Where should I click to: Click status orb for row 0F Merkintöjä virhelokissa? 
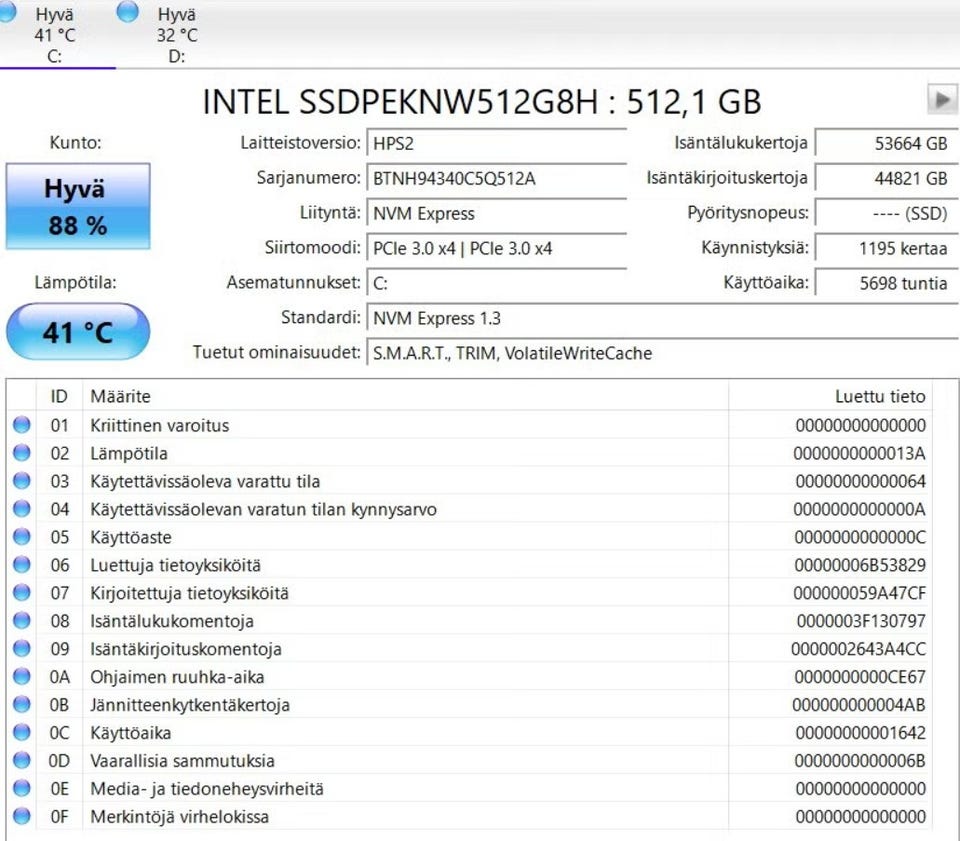click(x=21, y=817)
